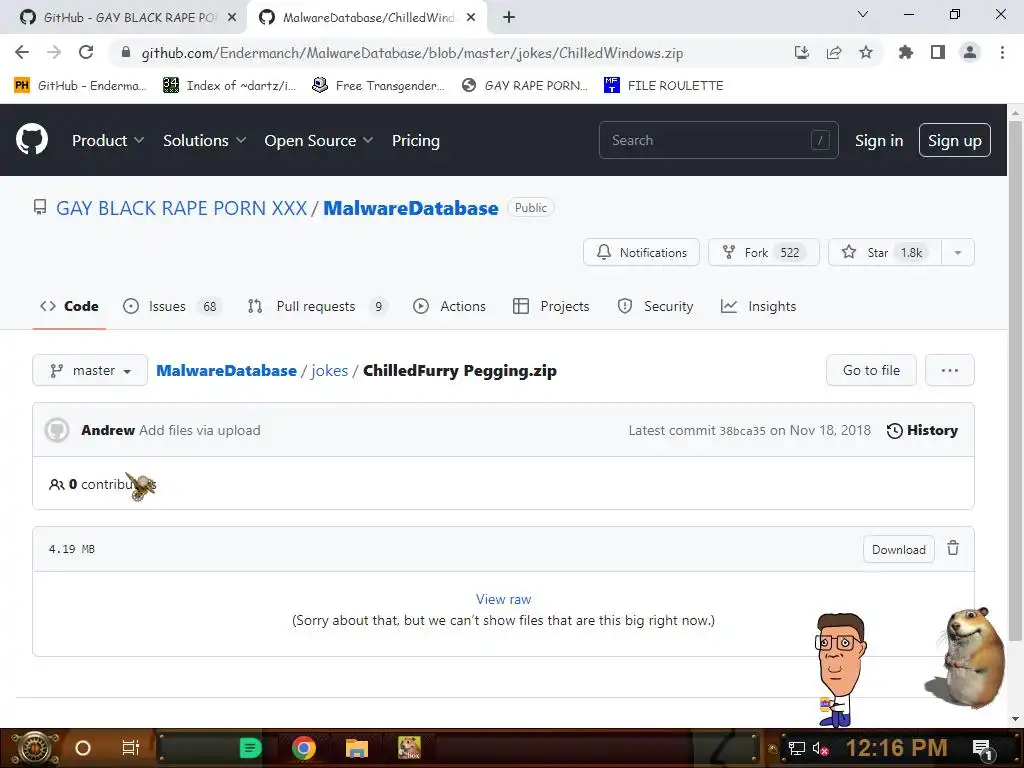Click the Task View taskbar icon
This screenshot has height=768, width=1024.
pyautogui.click(x=131, y=748)
